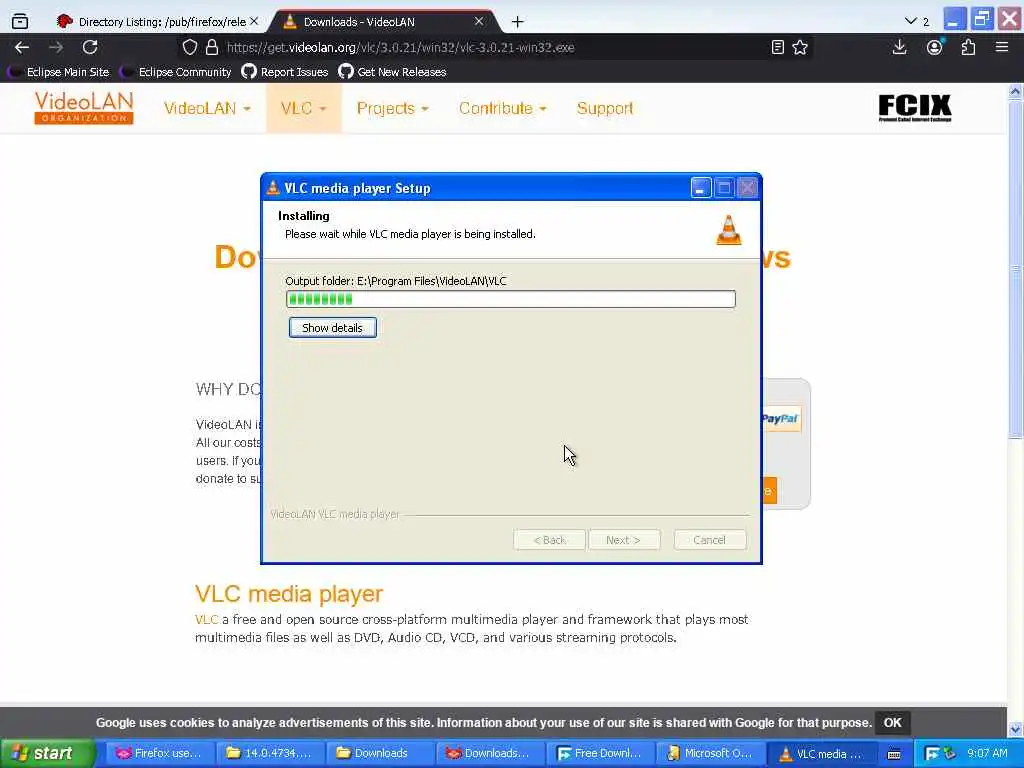Expand the Projects navigation dropdown
The height and width of the screenshot is (768, 1024).
392,108
